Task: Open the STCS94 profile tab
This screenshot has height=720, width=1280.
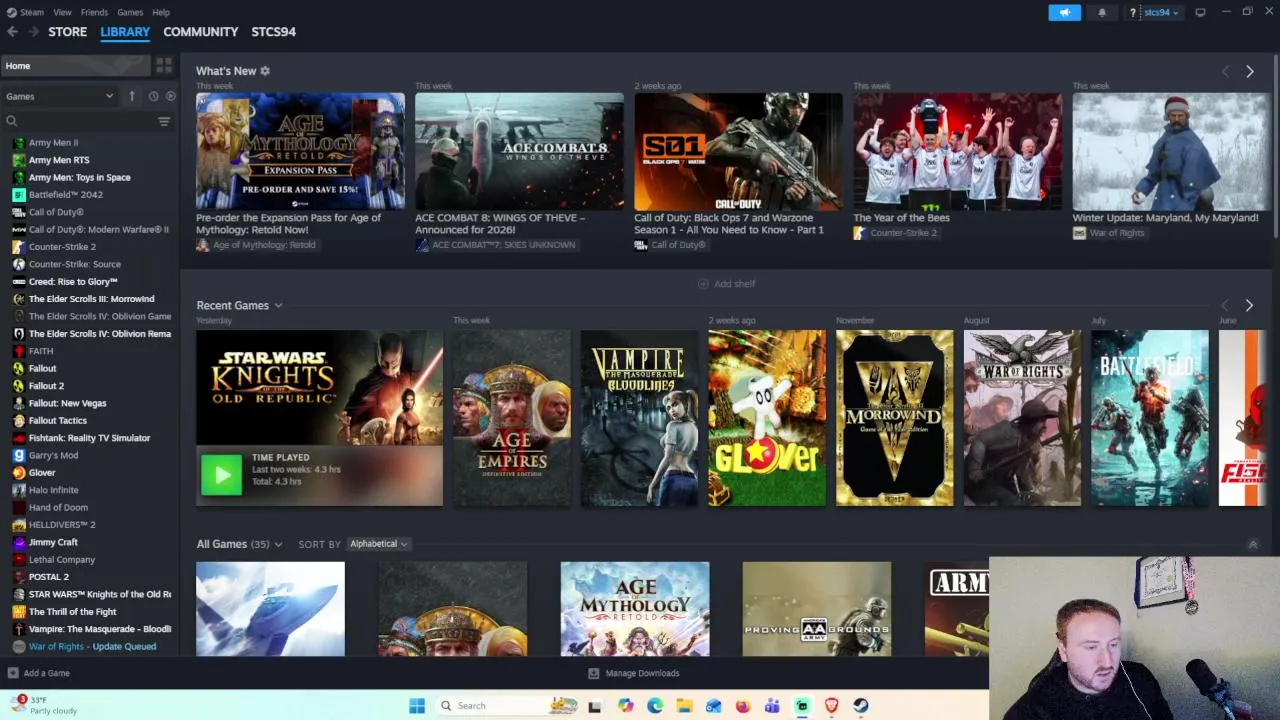Action: coord(273,32)
